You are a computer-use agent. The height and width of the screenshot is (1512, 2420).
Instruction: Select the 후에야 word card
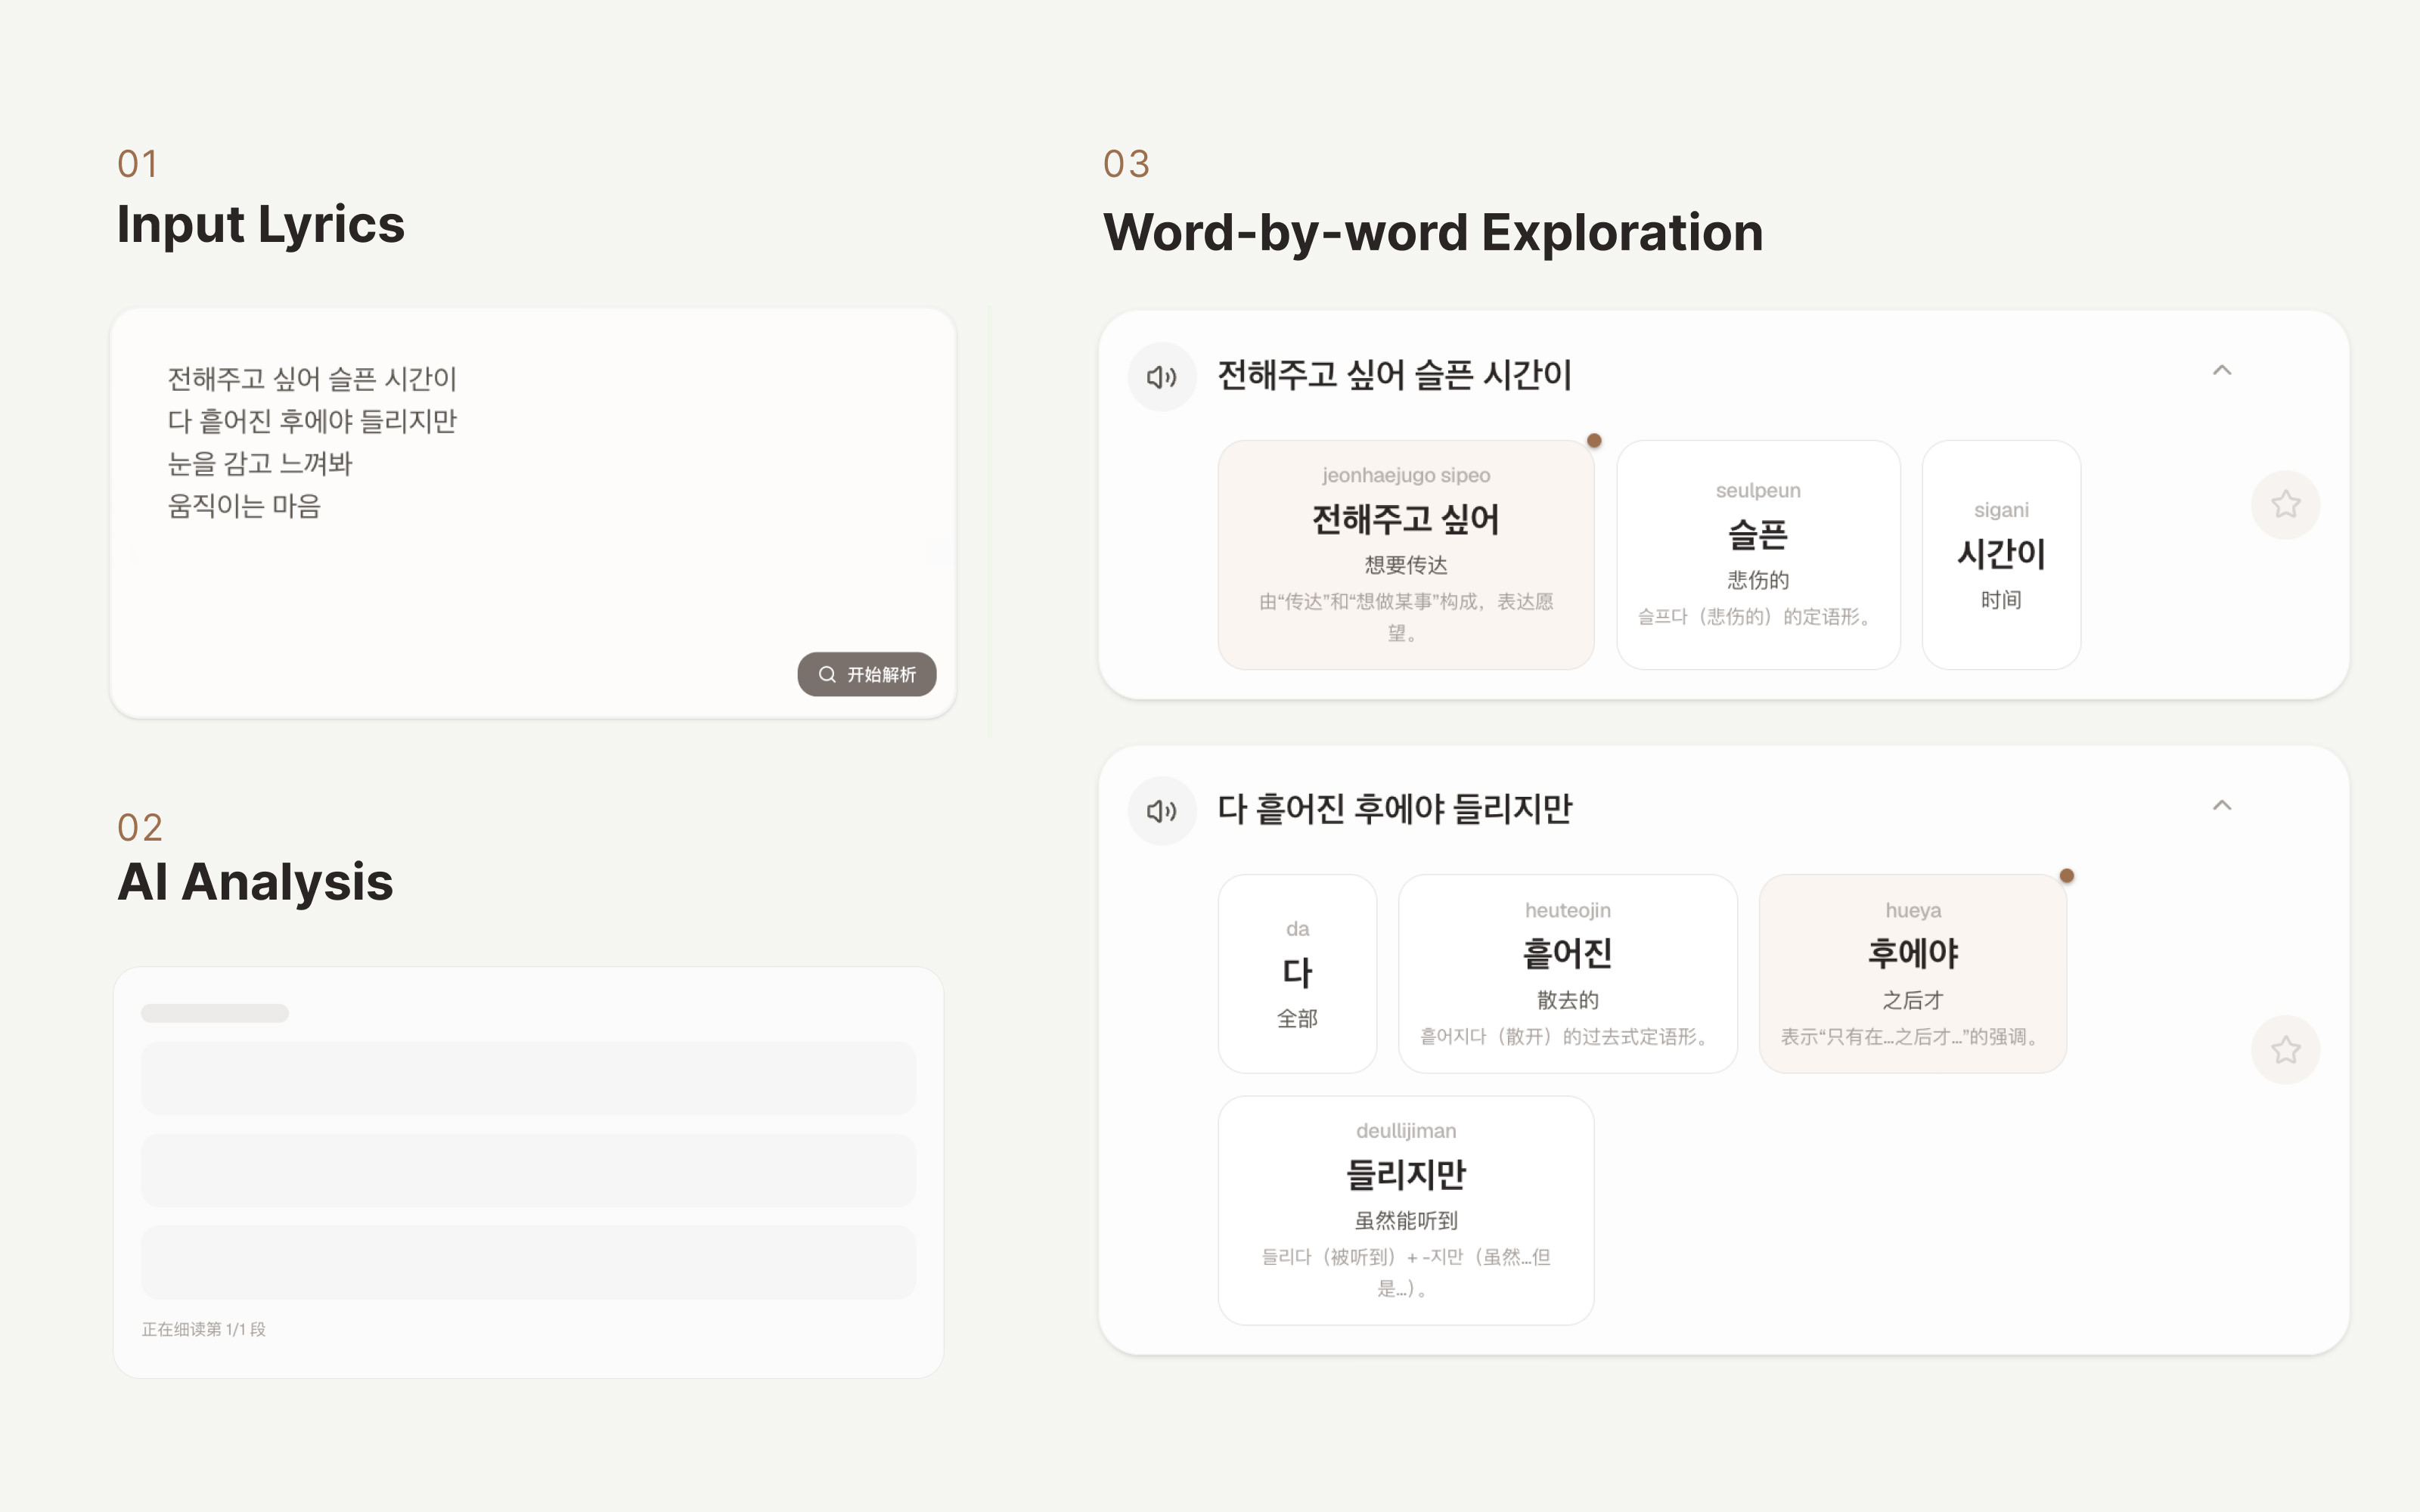point(1912,973)
